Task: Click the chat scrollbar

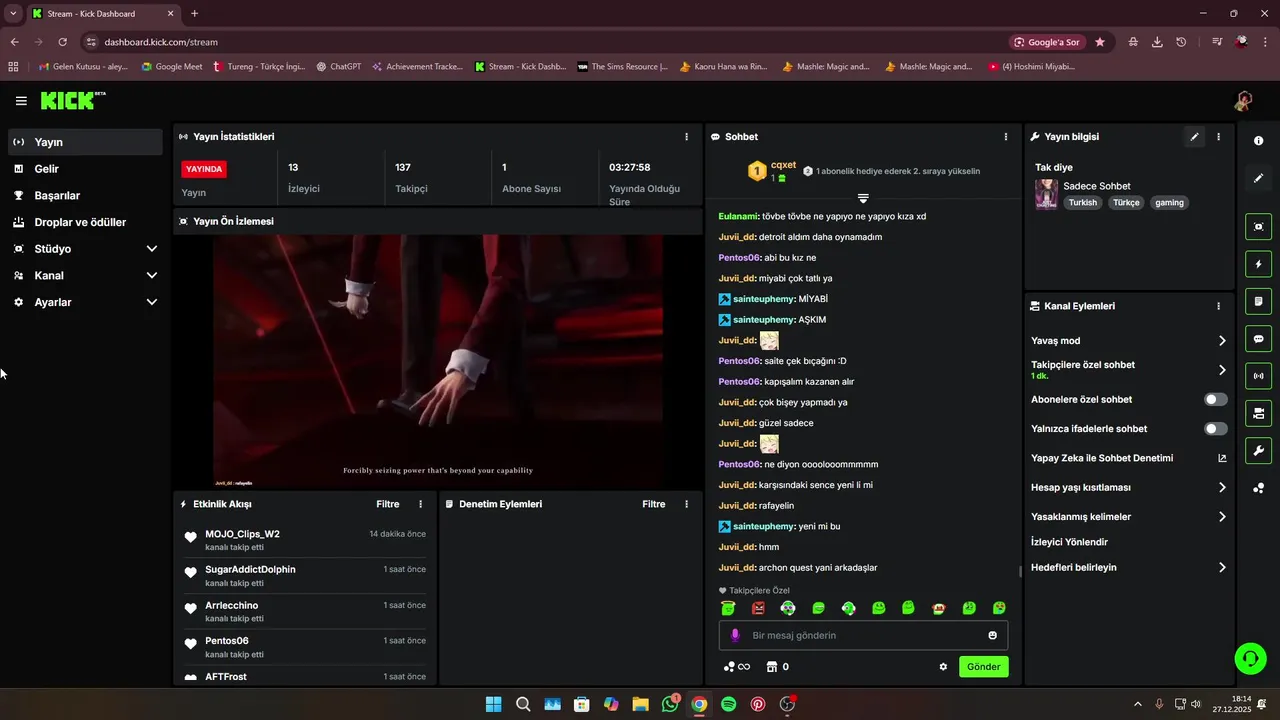Action: pyautogui.click(x=1020, y=572)
